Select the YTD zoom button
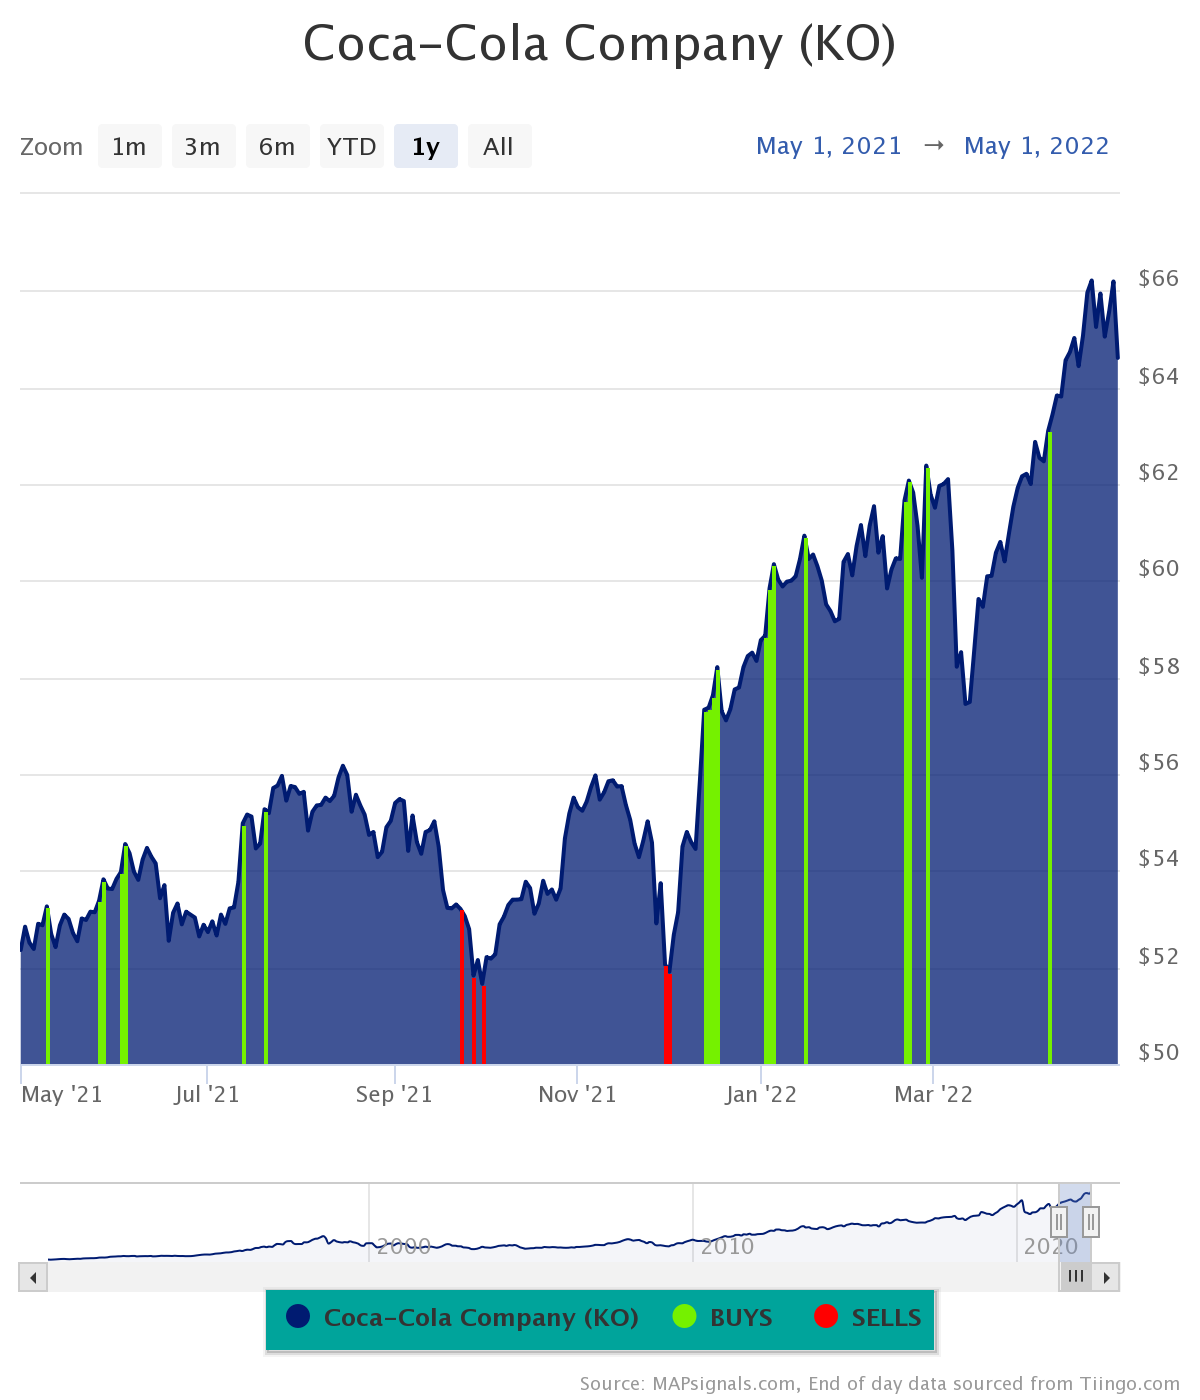Screen dimensions: 1200x1400 coord(351,147)
